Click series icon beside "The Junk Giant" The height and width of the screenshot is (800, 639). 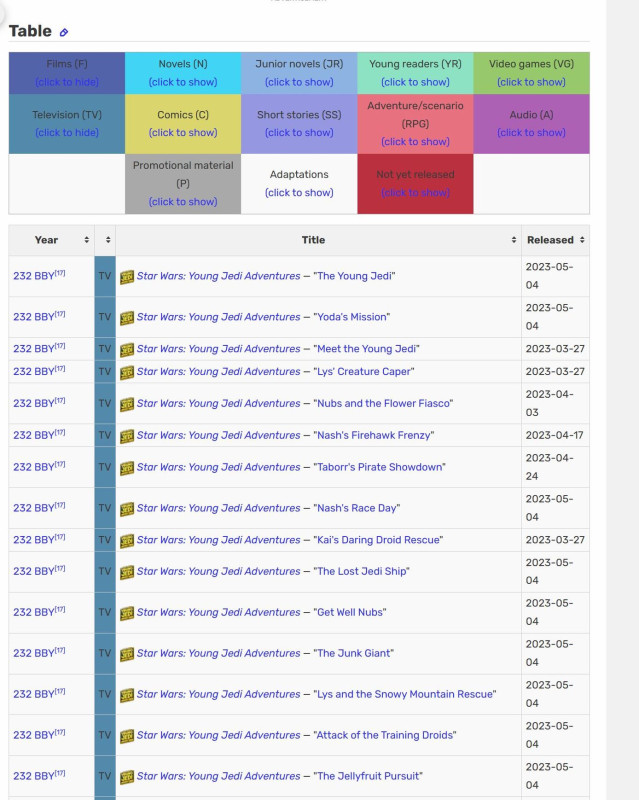(127, 654)
